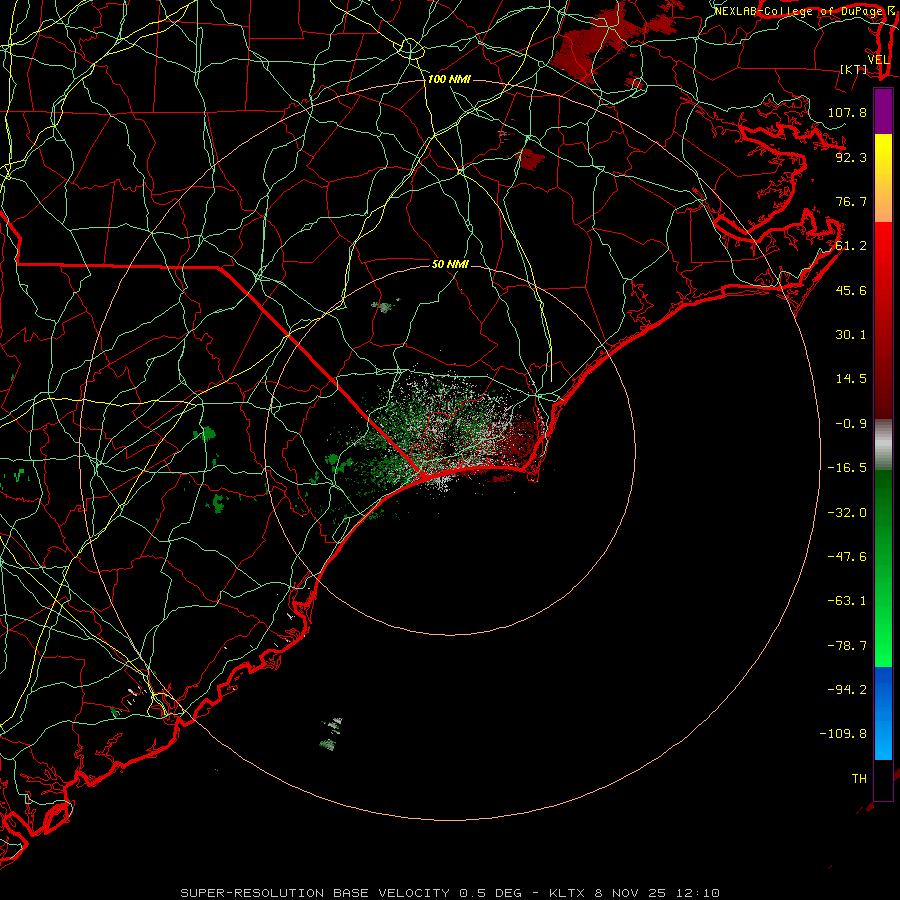The image size is (900, 900).
Task: Click the -63.1 legend value
Action: [847, 601]
